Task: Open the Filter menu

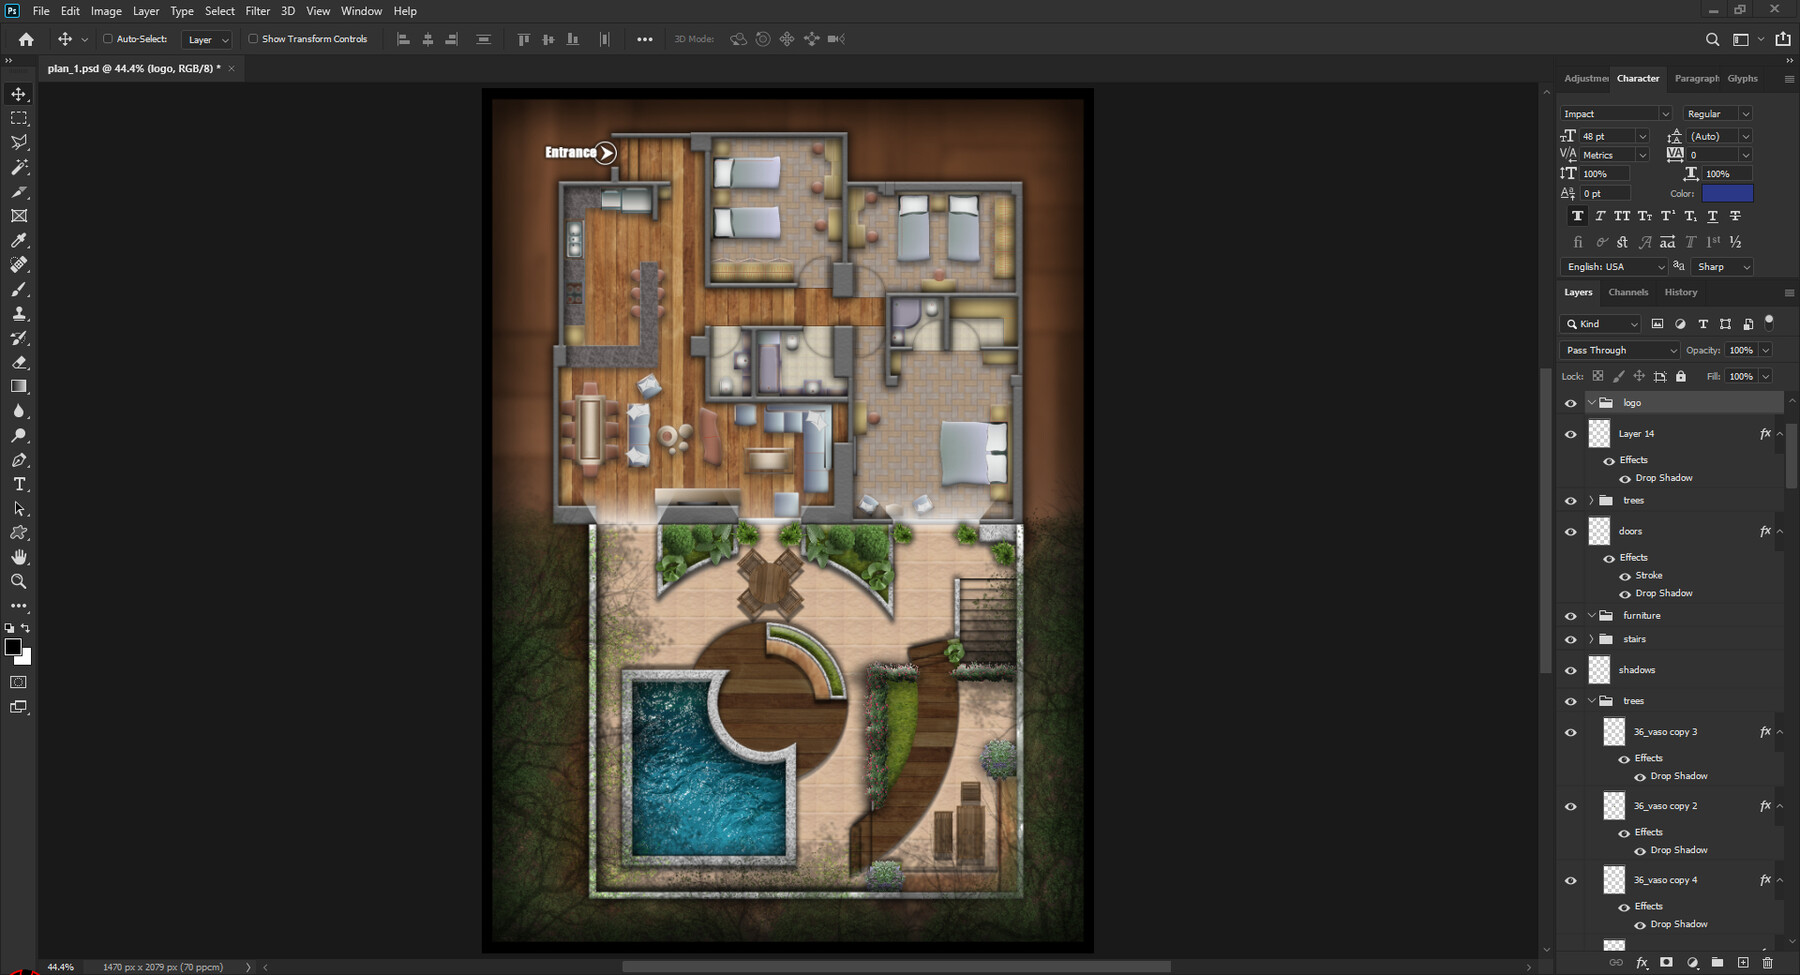Action: tap(257, 11)
